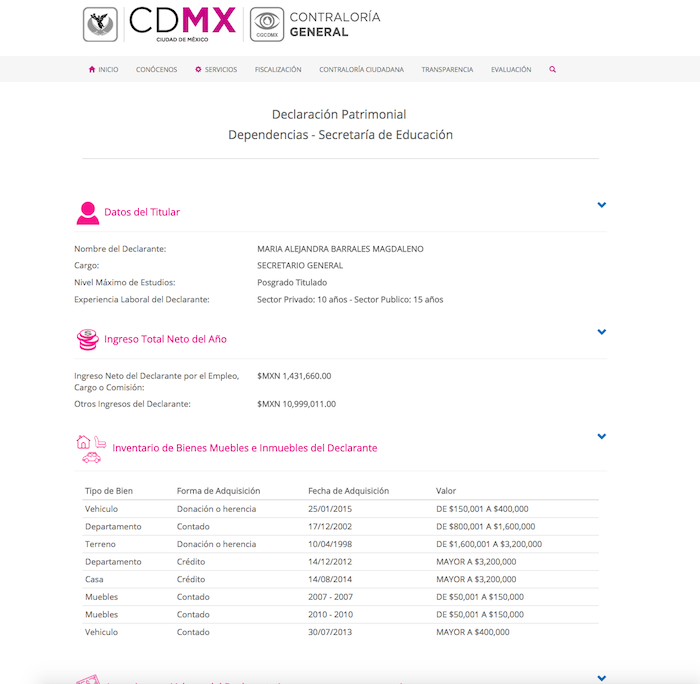Screen dimensions: 700x684
Task: Open the Evaluación navigation item
Action: pyautogui.click(x=511, y=70)
